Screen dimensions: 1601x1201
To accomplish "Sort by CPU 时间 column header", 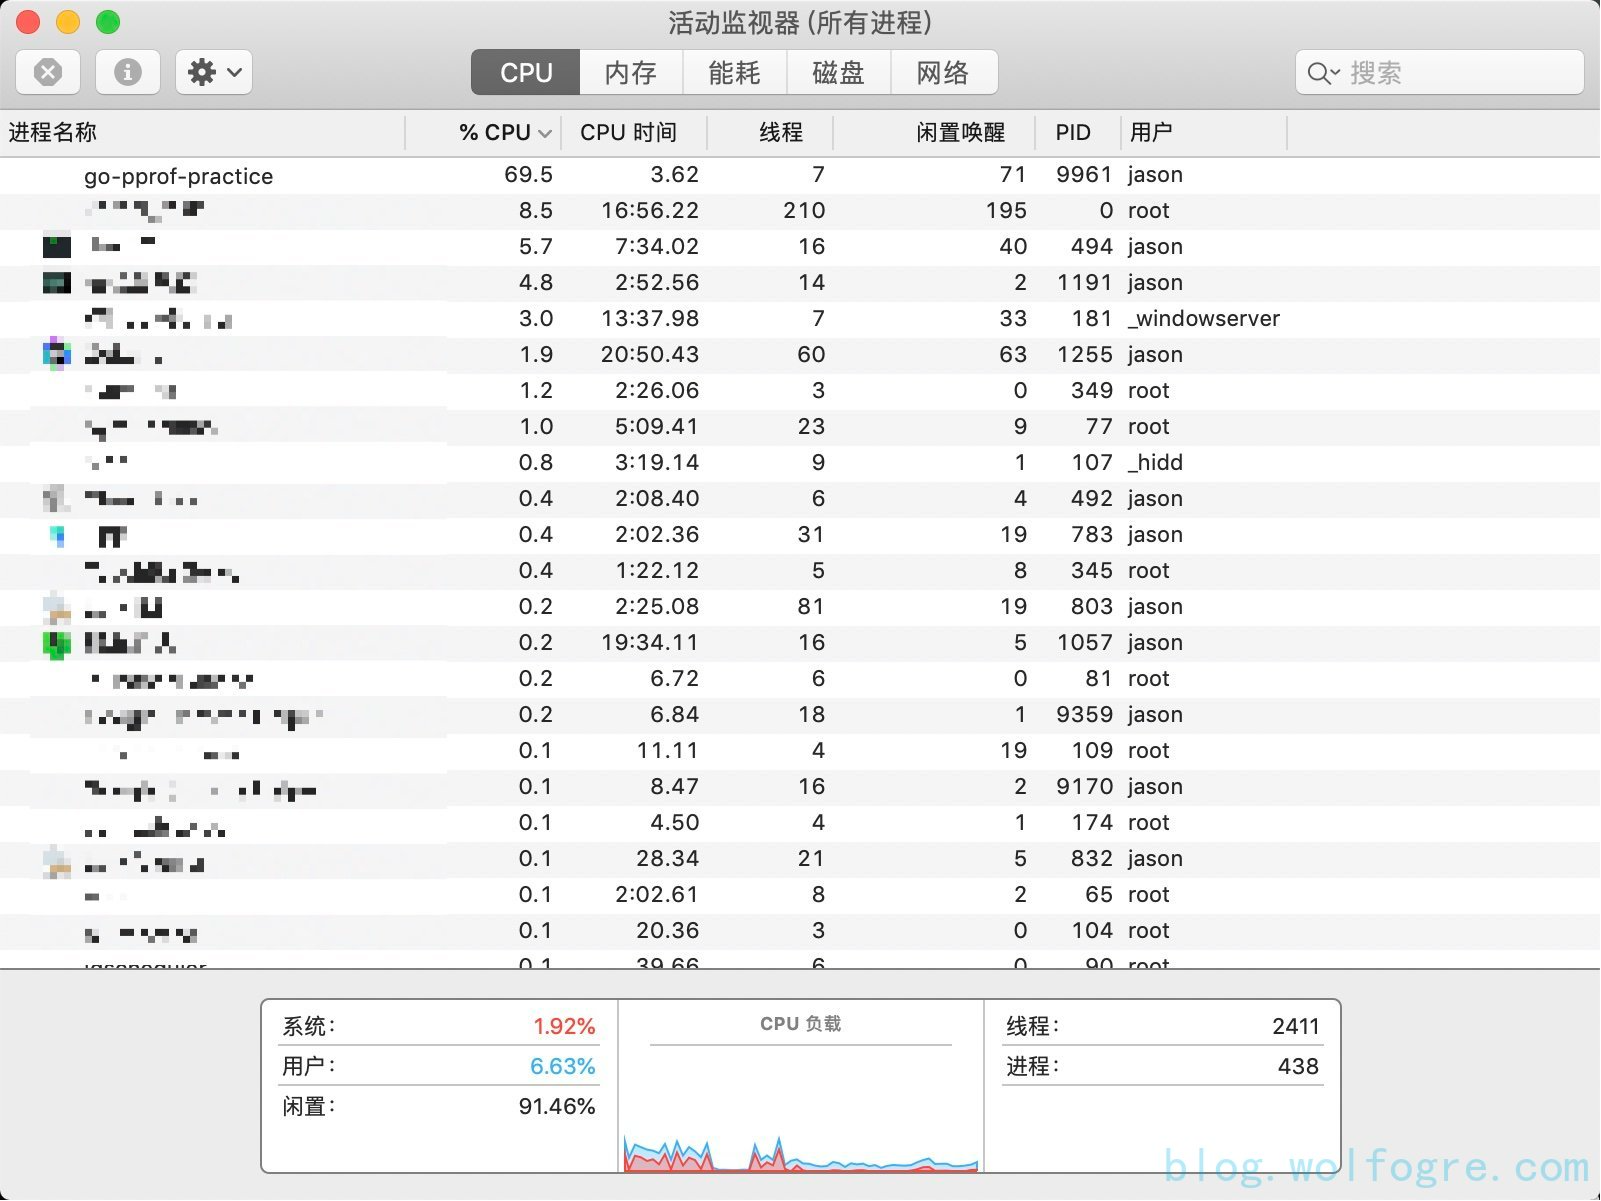I will [628, 132].
